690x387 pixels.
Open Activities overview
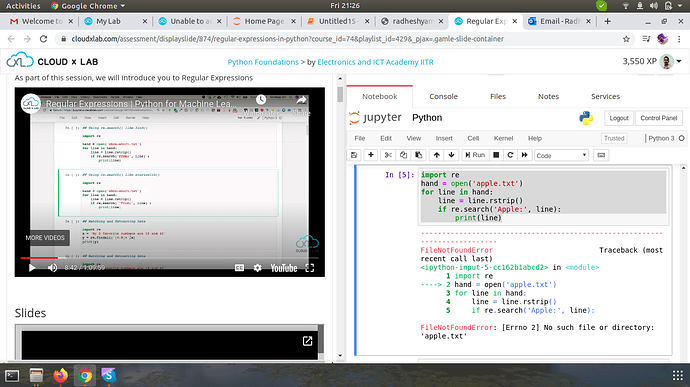click(x=23, y=6)
